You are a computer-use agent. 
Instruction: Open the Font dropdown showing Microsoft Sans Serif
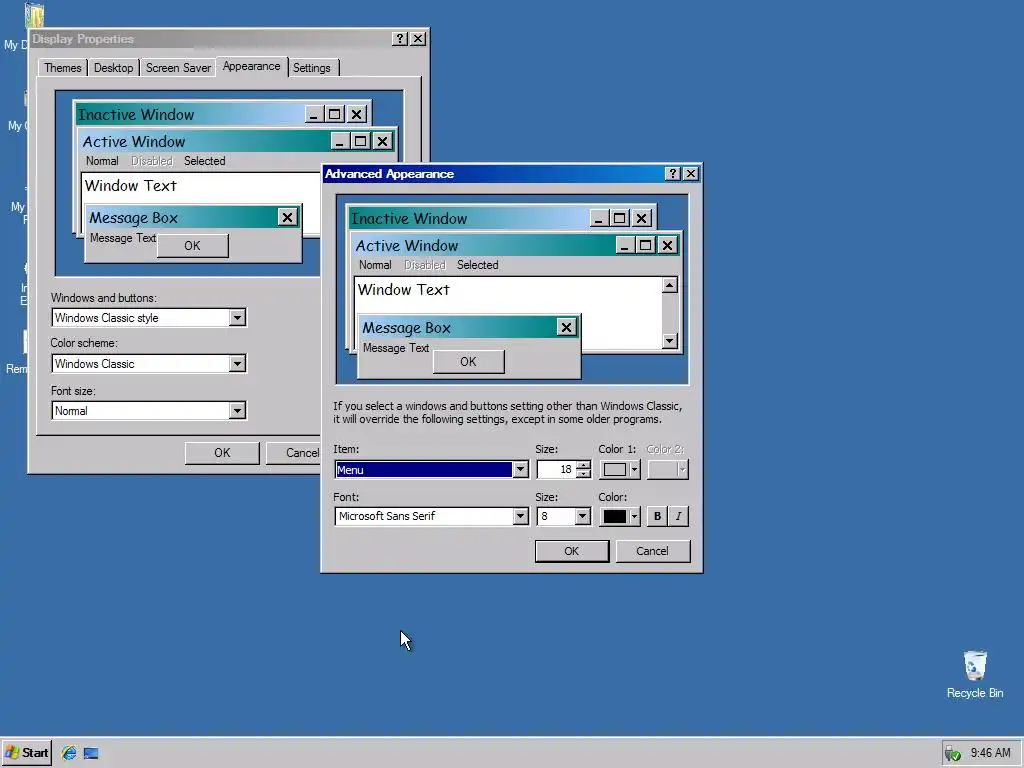(520, 516)
